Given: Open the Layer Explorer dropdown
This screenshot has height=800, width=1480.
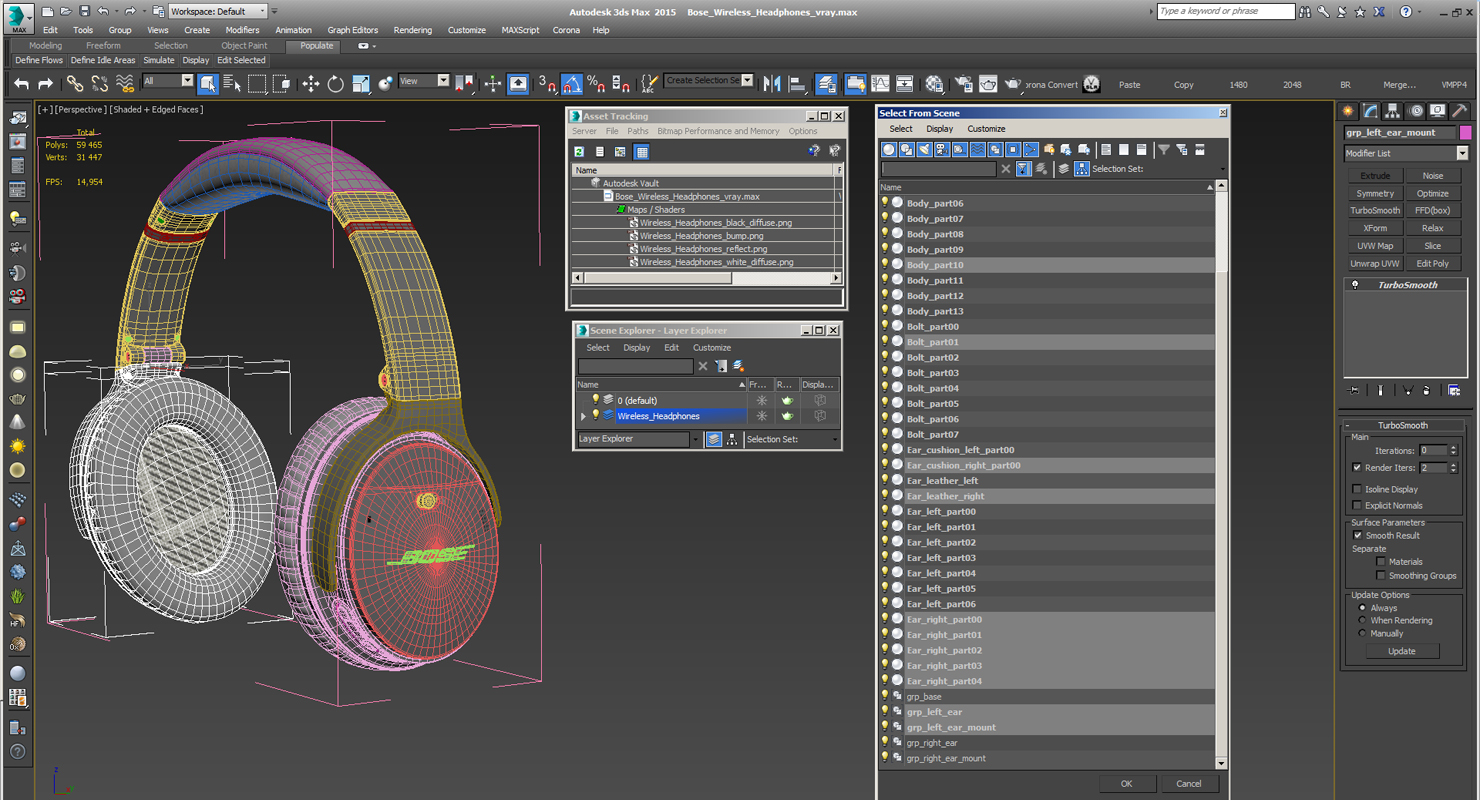Looking at the screenshot, I should pyautogui.click(x=696, y=439).
